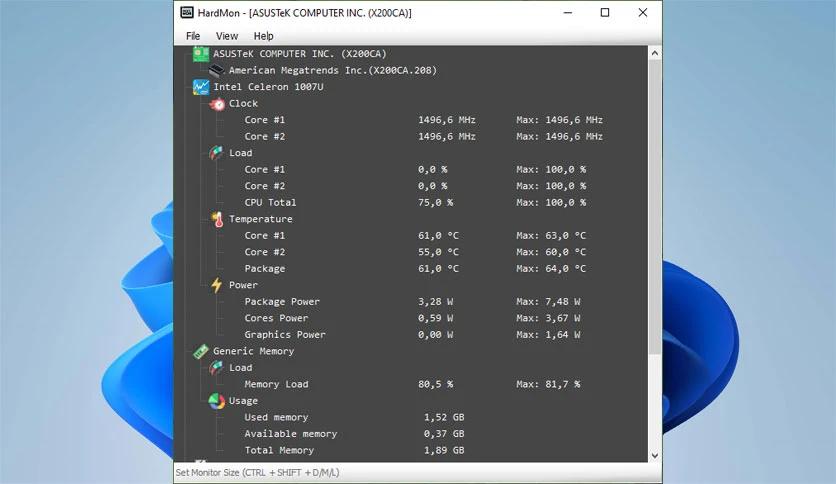The width and height of the screenshot is (836, 484).
Task: Select the Power group label
Action: point(243,285)
